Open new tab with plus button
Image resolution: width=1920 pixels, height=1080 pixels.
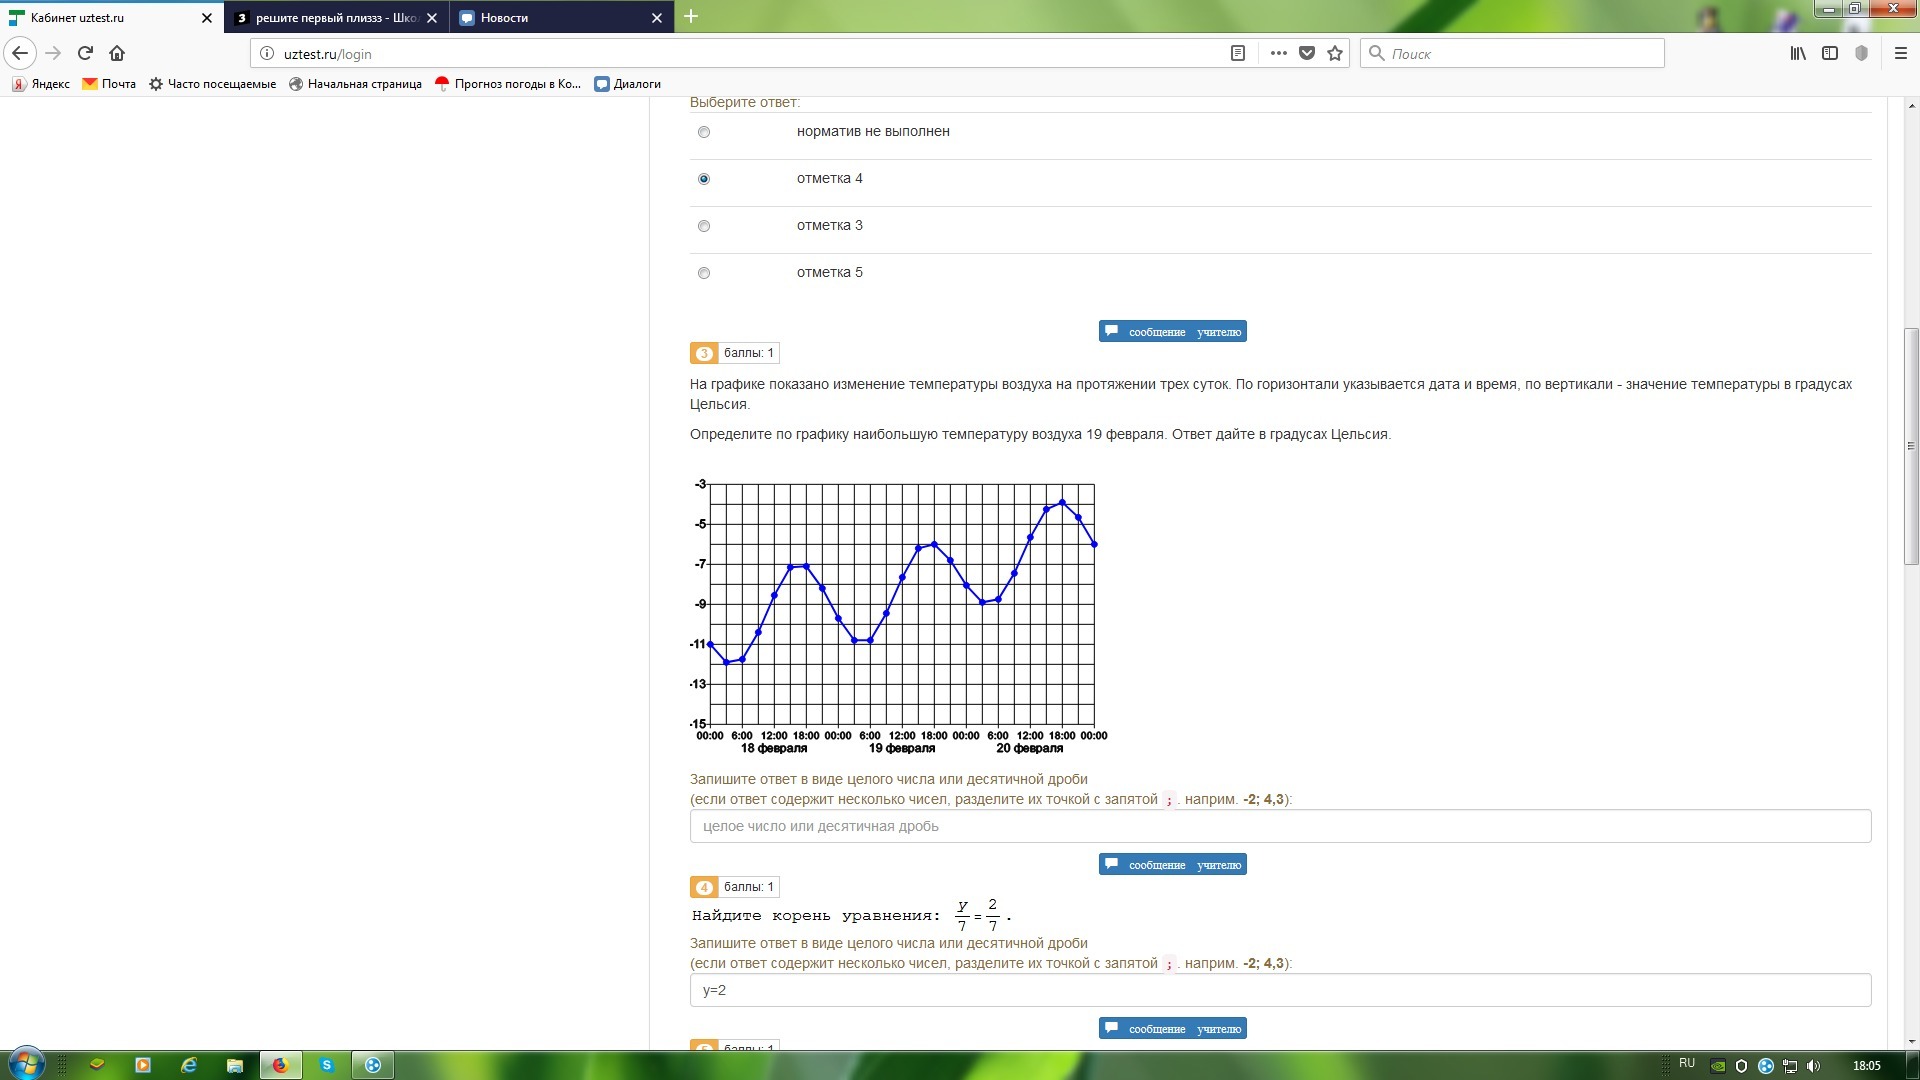[690, 17]
